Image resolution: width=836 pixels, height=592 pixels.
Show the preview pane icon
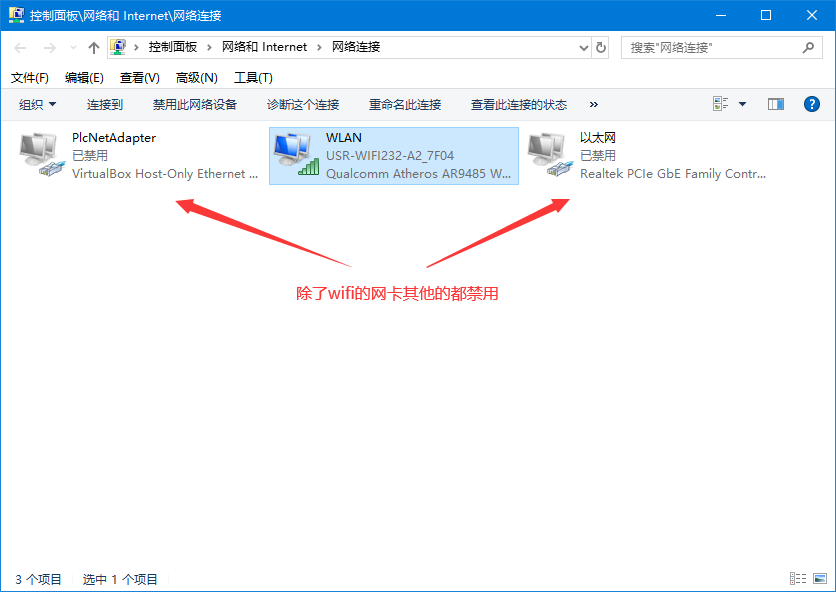pyautogui.click(x=776, y=104)
